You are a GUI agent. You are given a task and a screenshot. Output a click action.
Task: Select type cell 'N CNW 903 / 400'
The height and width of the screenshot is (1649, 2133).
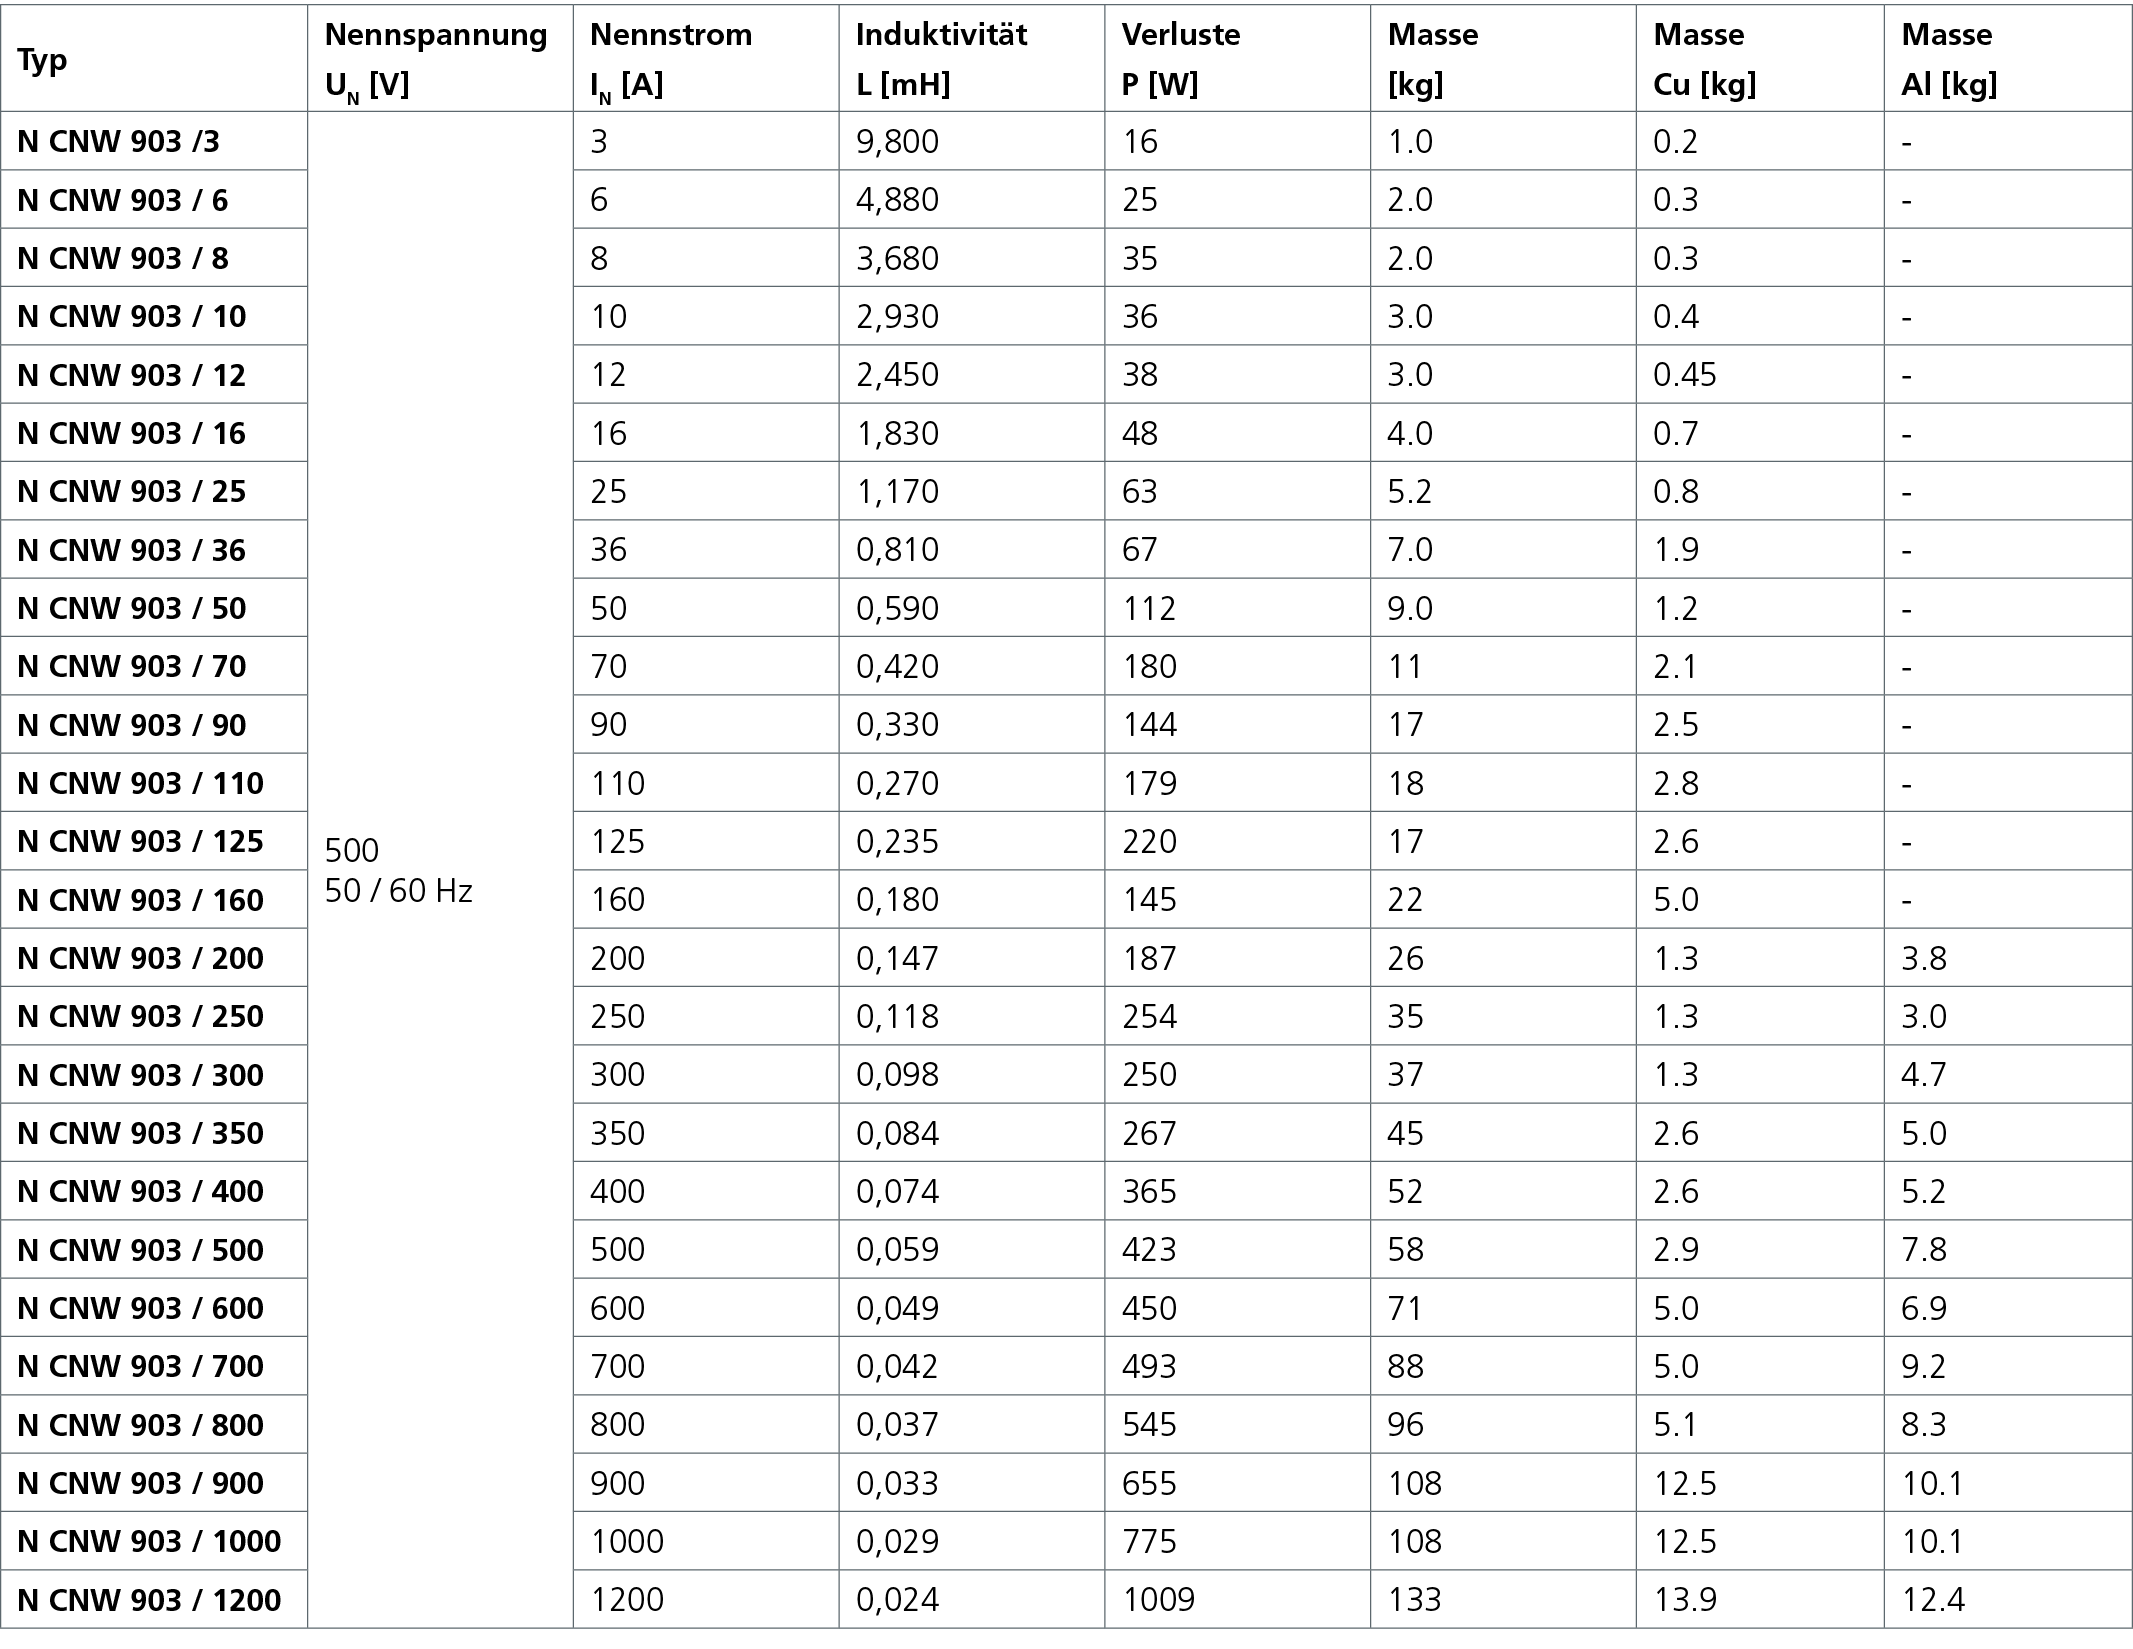tap(154, 1191)
